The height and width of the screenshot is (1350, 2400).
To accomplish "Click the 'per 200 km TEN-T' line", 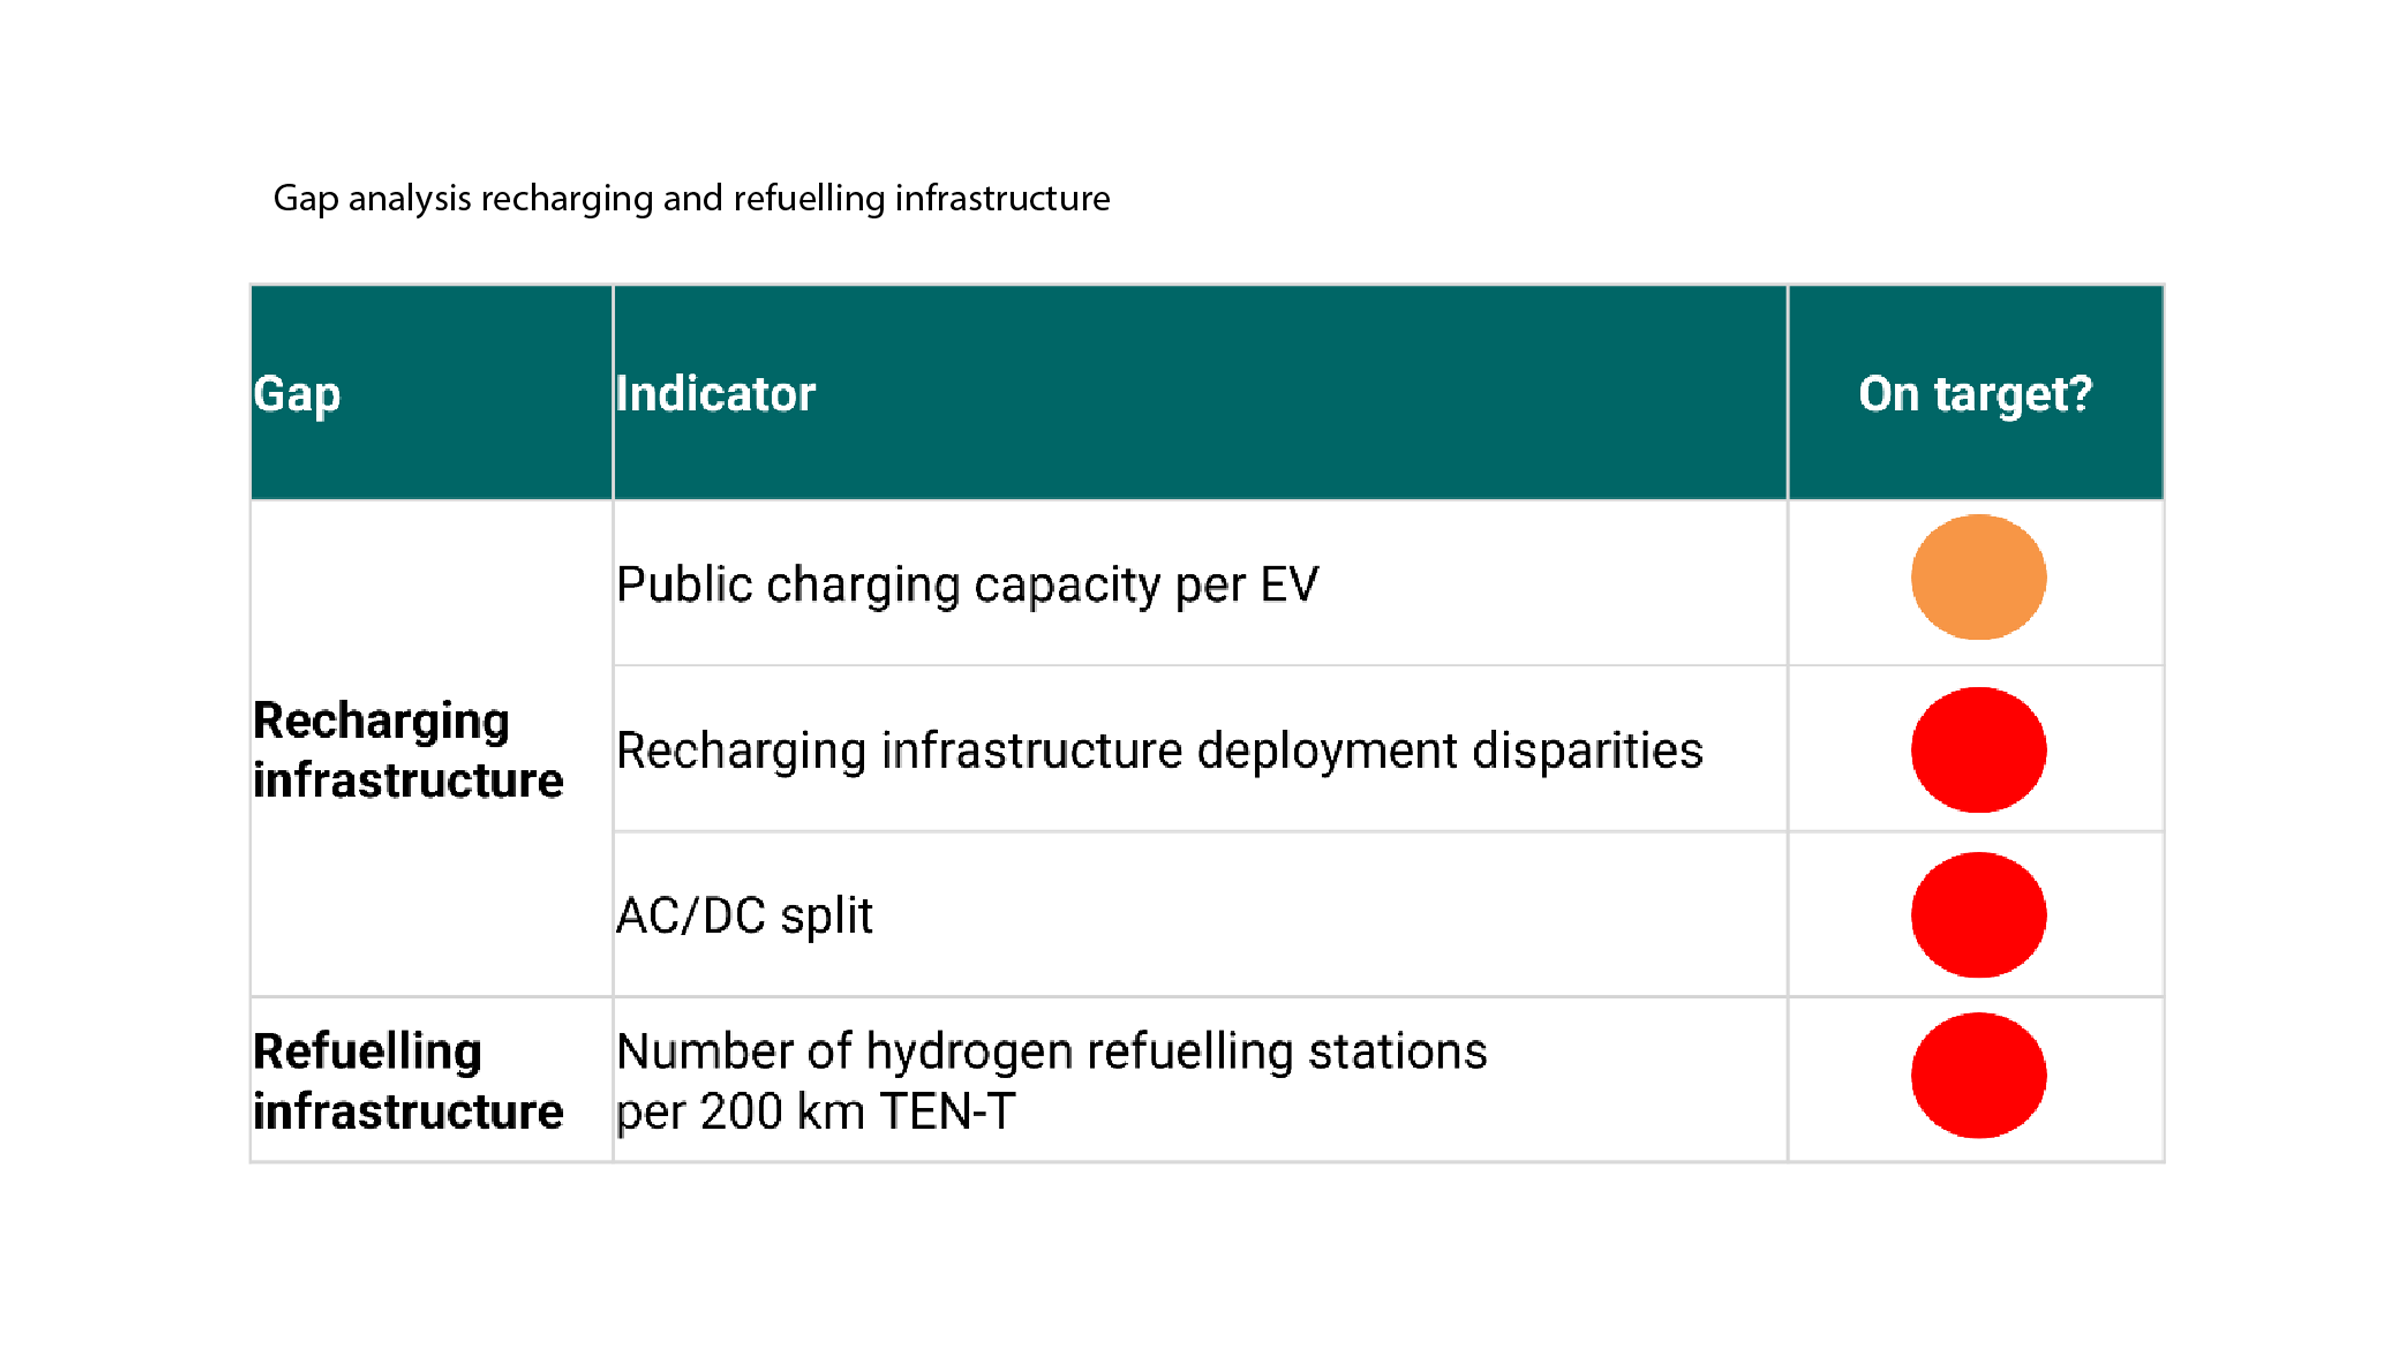I will tap(815, 1111).
